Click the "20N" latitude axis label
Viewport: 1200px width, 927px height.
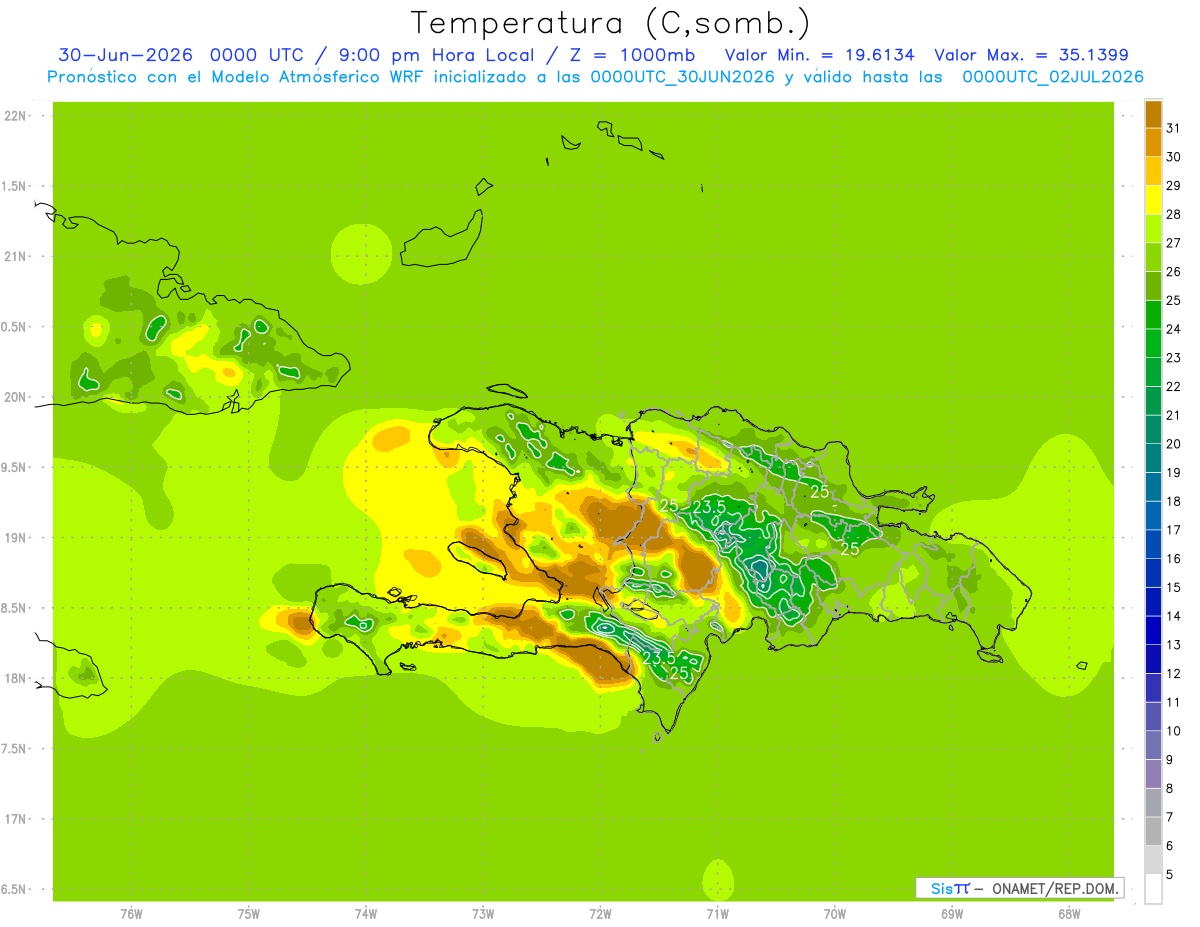[17, 397]
